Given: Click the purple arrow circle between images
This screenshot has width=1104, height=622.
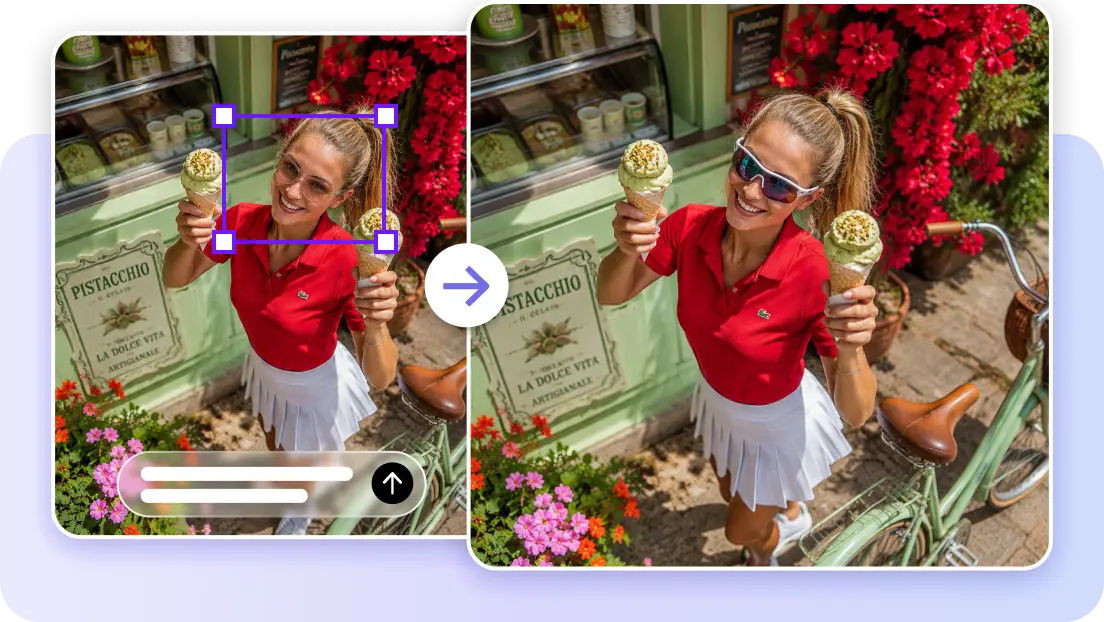Looking at the screenshot, I should click(x=466, y=286).
